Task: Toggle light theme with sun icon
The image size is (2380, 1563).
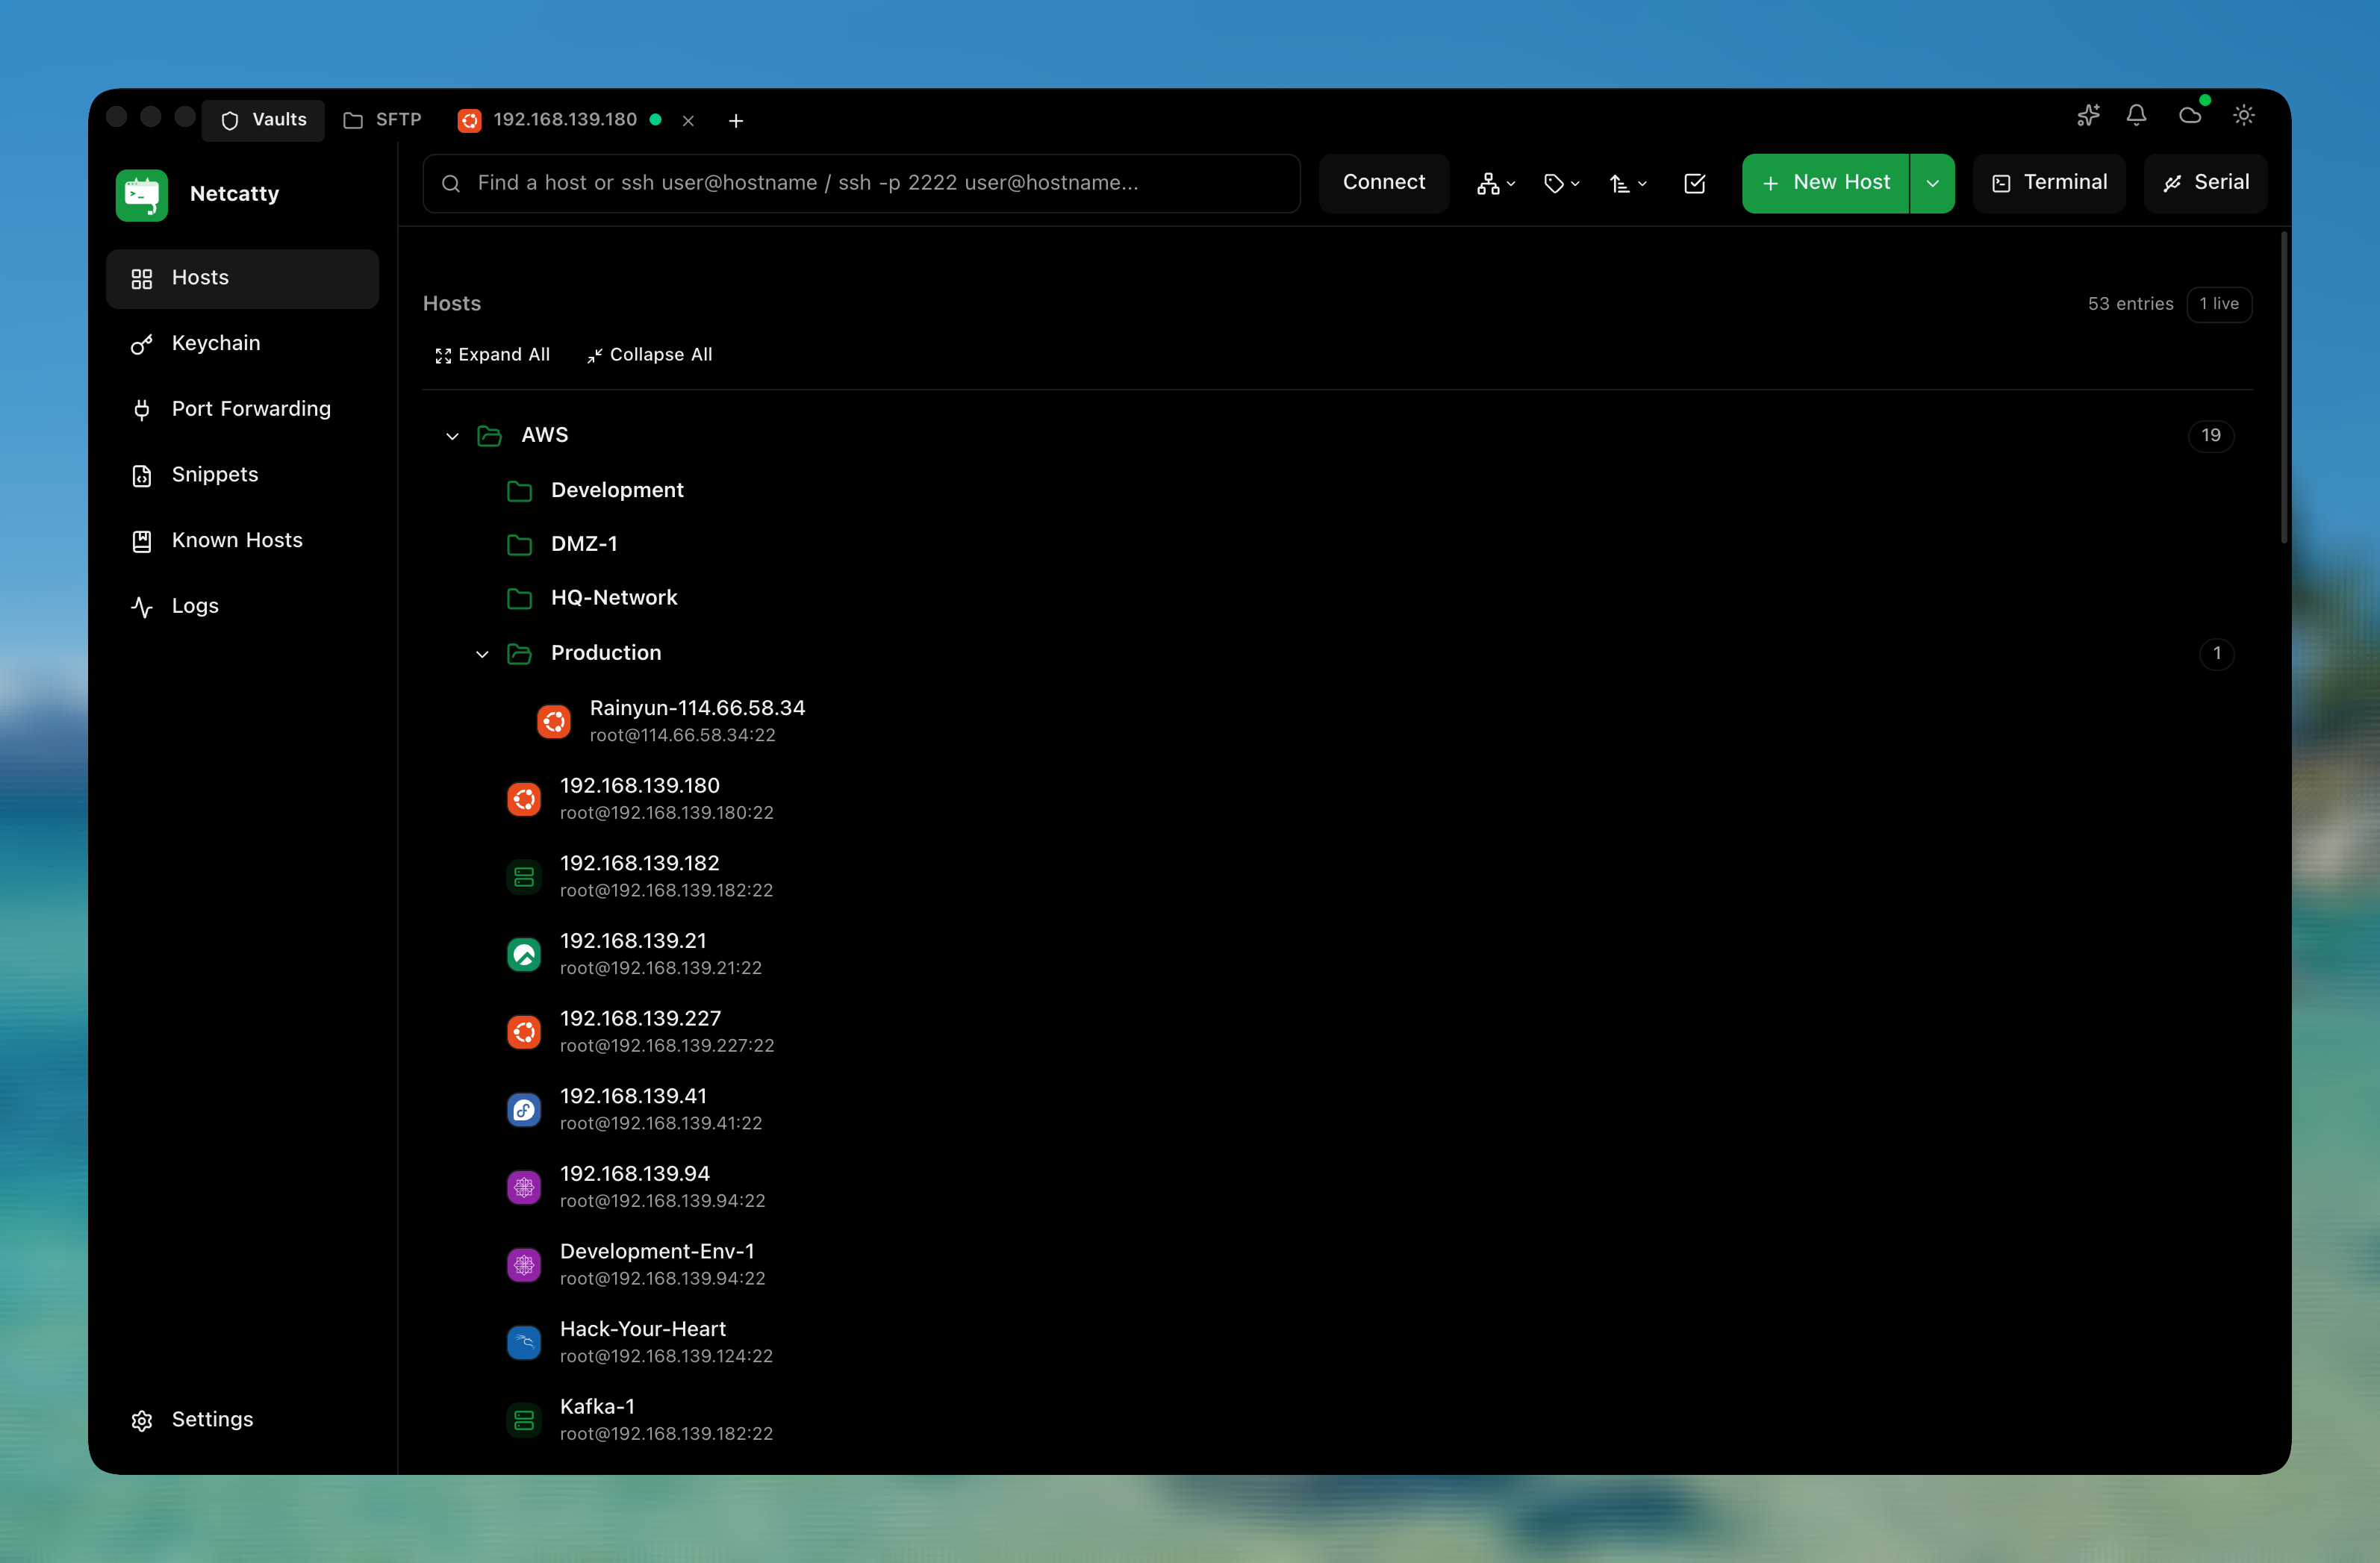Action: coord(2244,116)
